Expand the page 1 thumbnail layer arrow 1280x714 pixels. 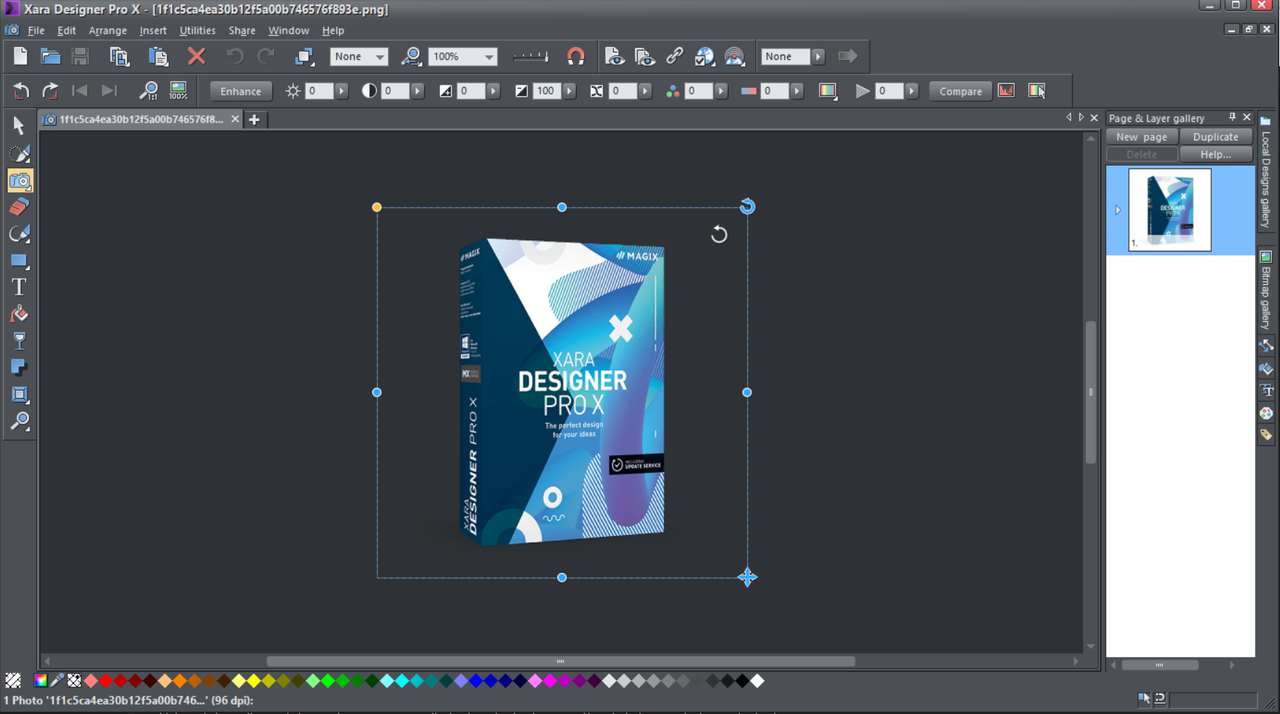pyautogui.click(x=1118, y=210)
